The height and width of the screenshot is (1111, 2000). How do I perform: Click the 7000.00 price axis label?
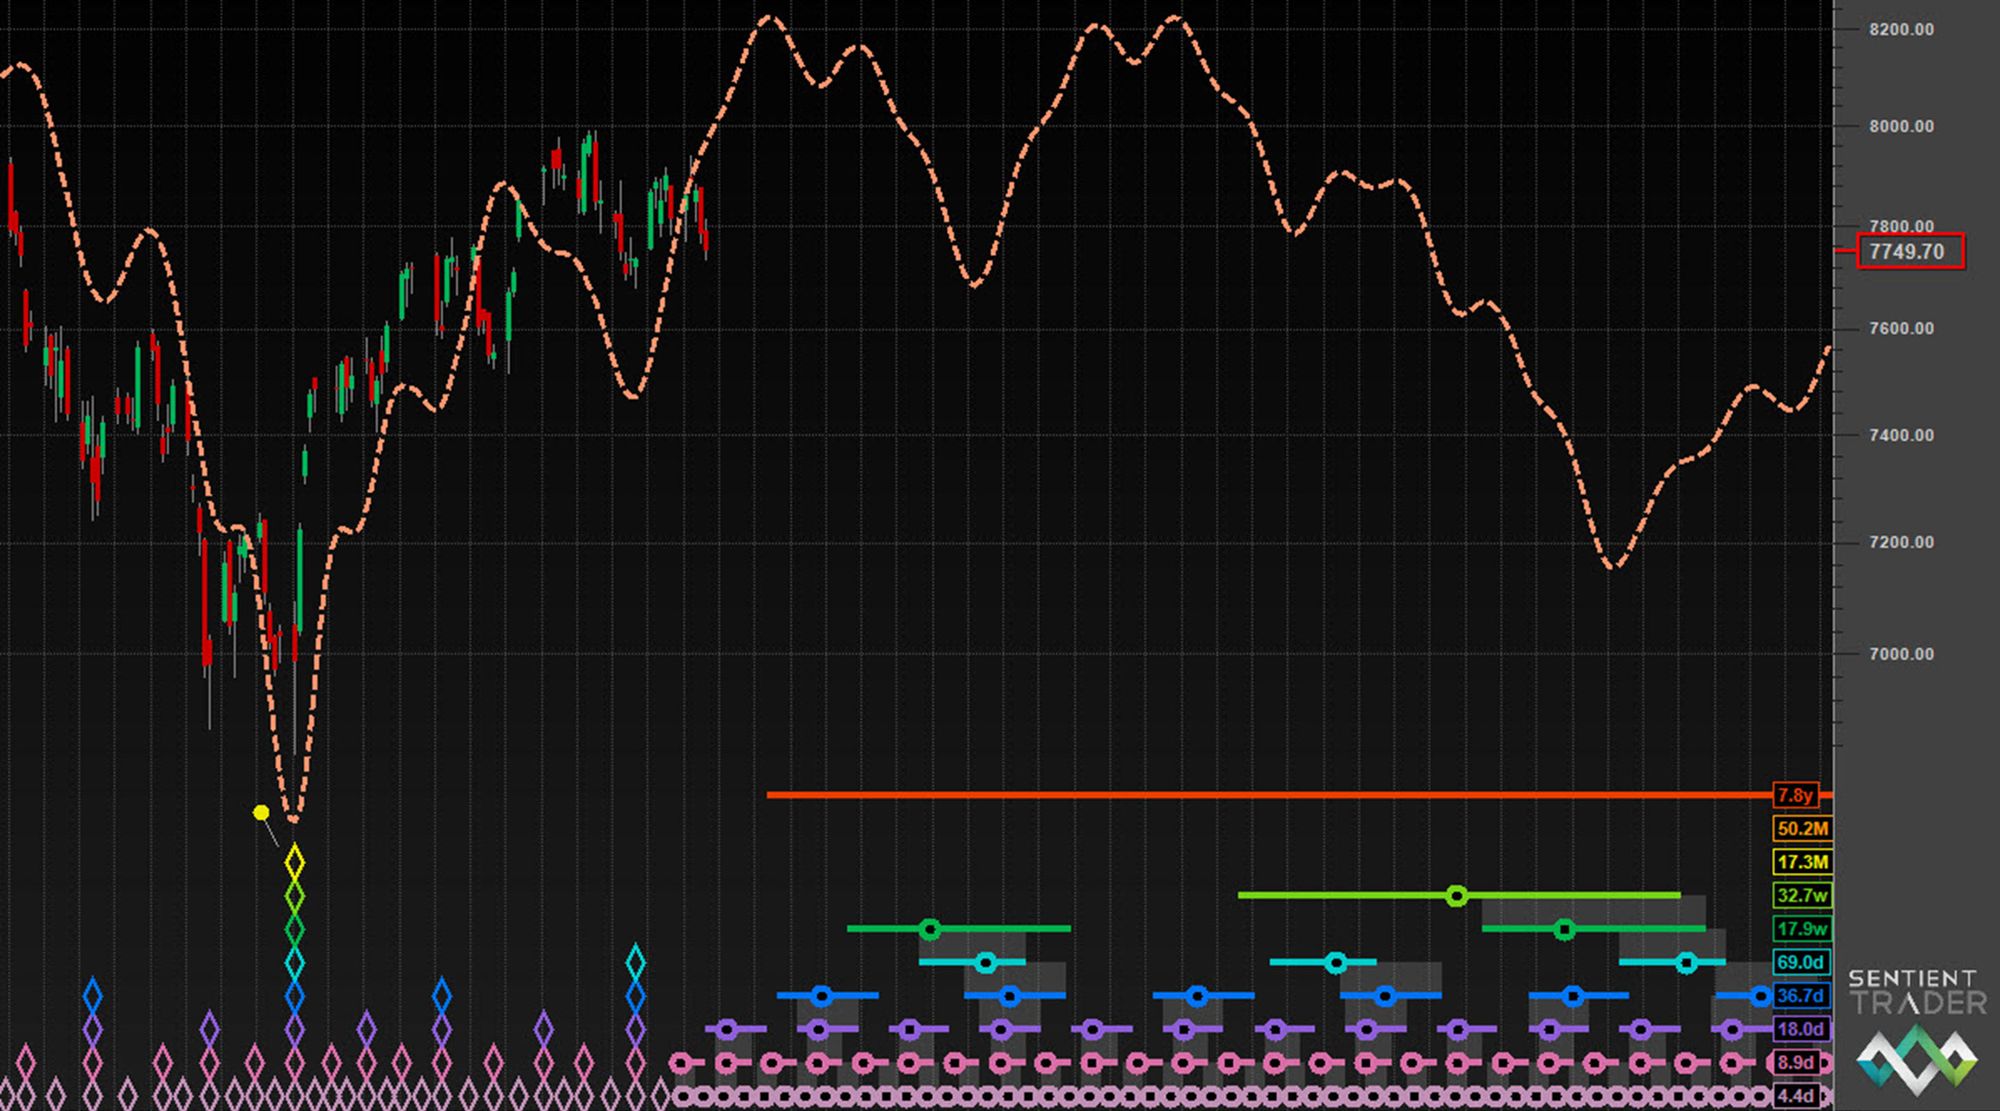1900,654
